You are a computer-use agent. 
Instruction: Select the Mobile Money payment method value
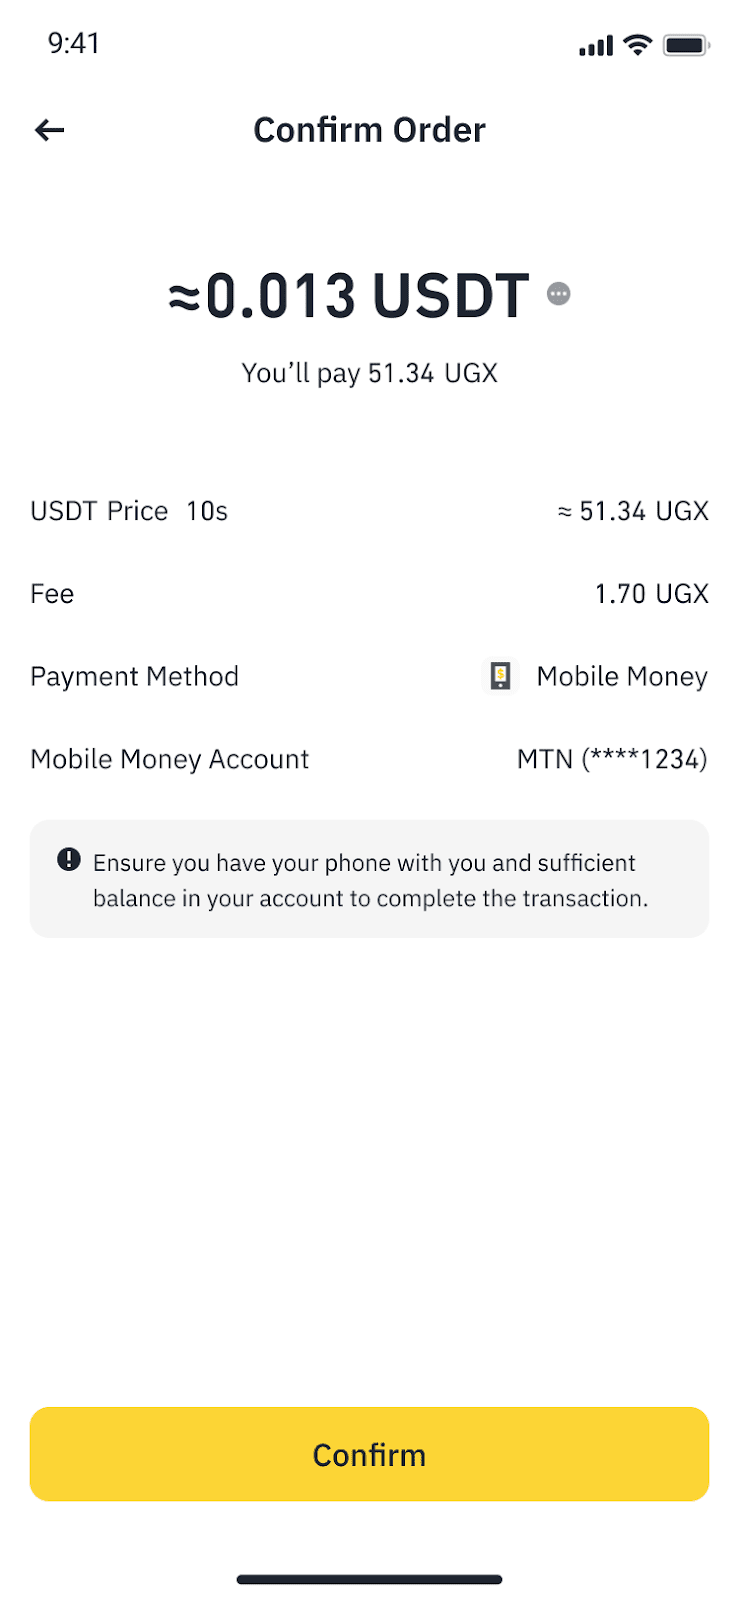622,677
